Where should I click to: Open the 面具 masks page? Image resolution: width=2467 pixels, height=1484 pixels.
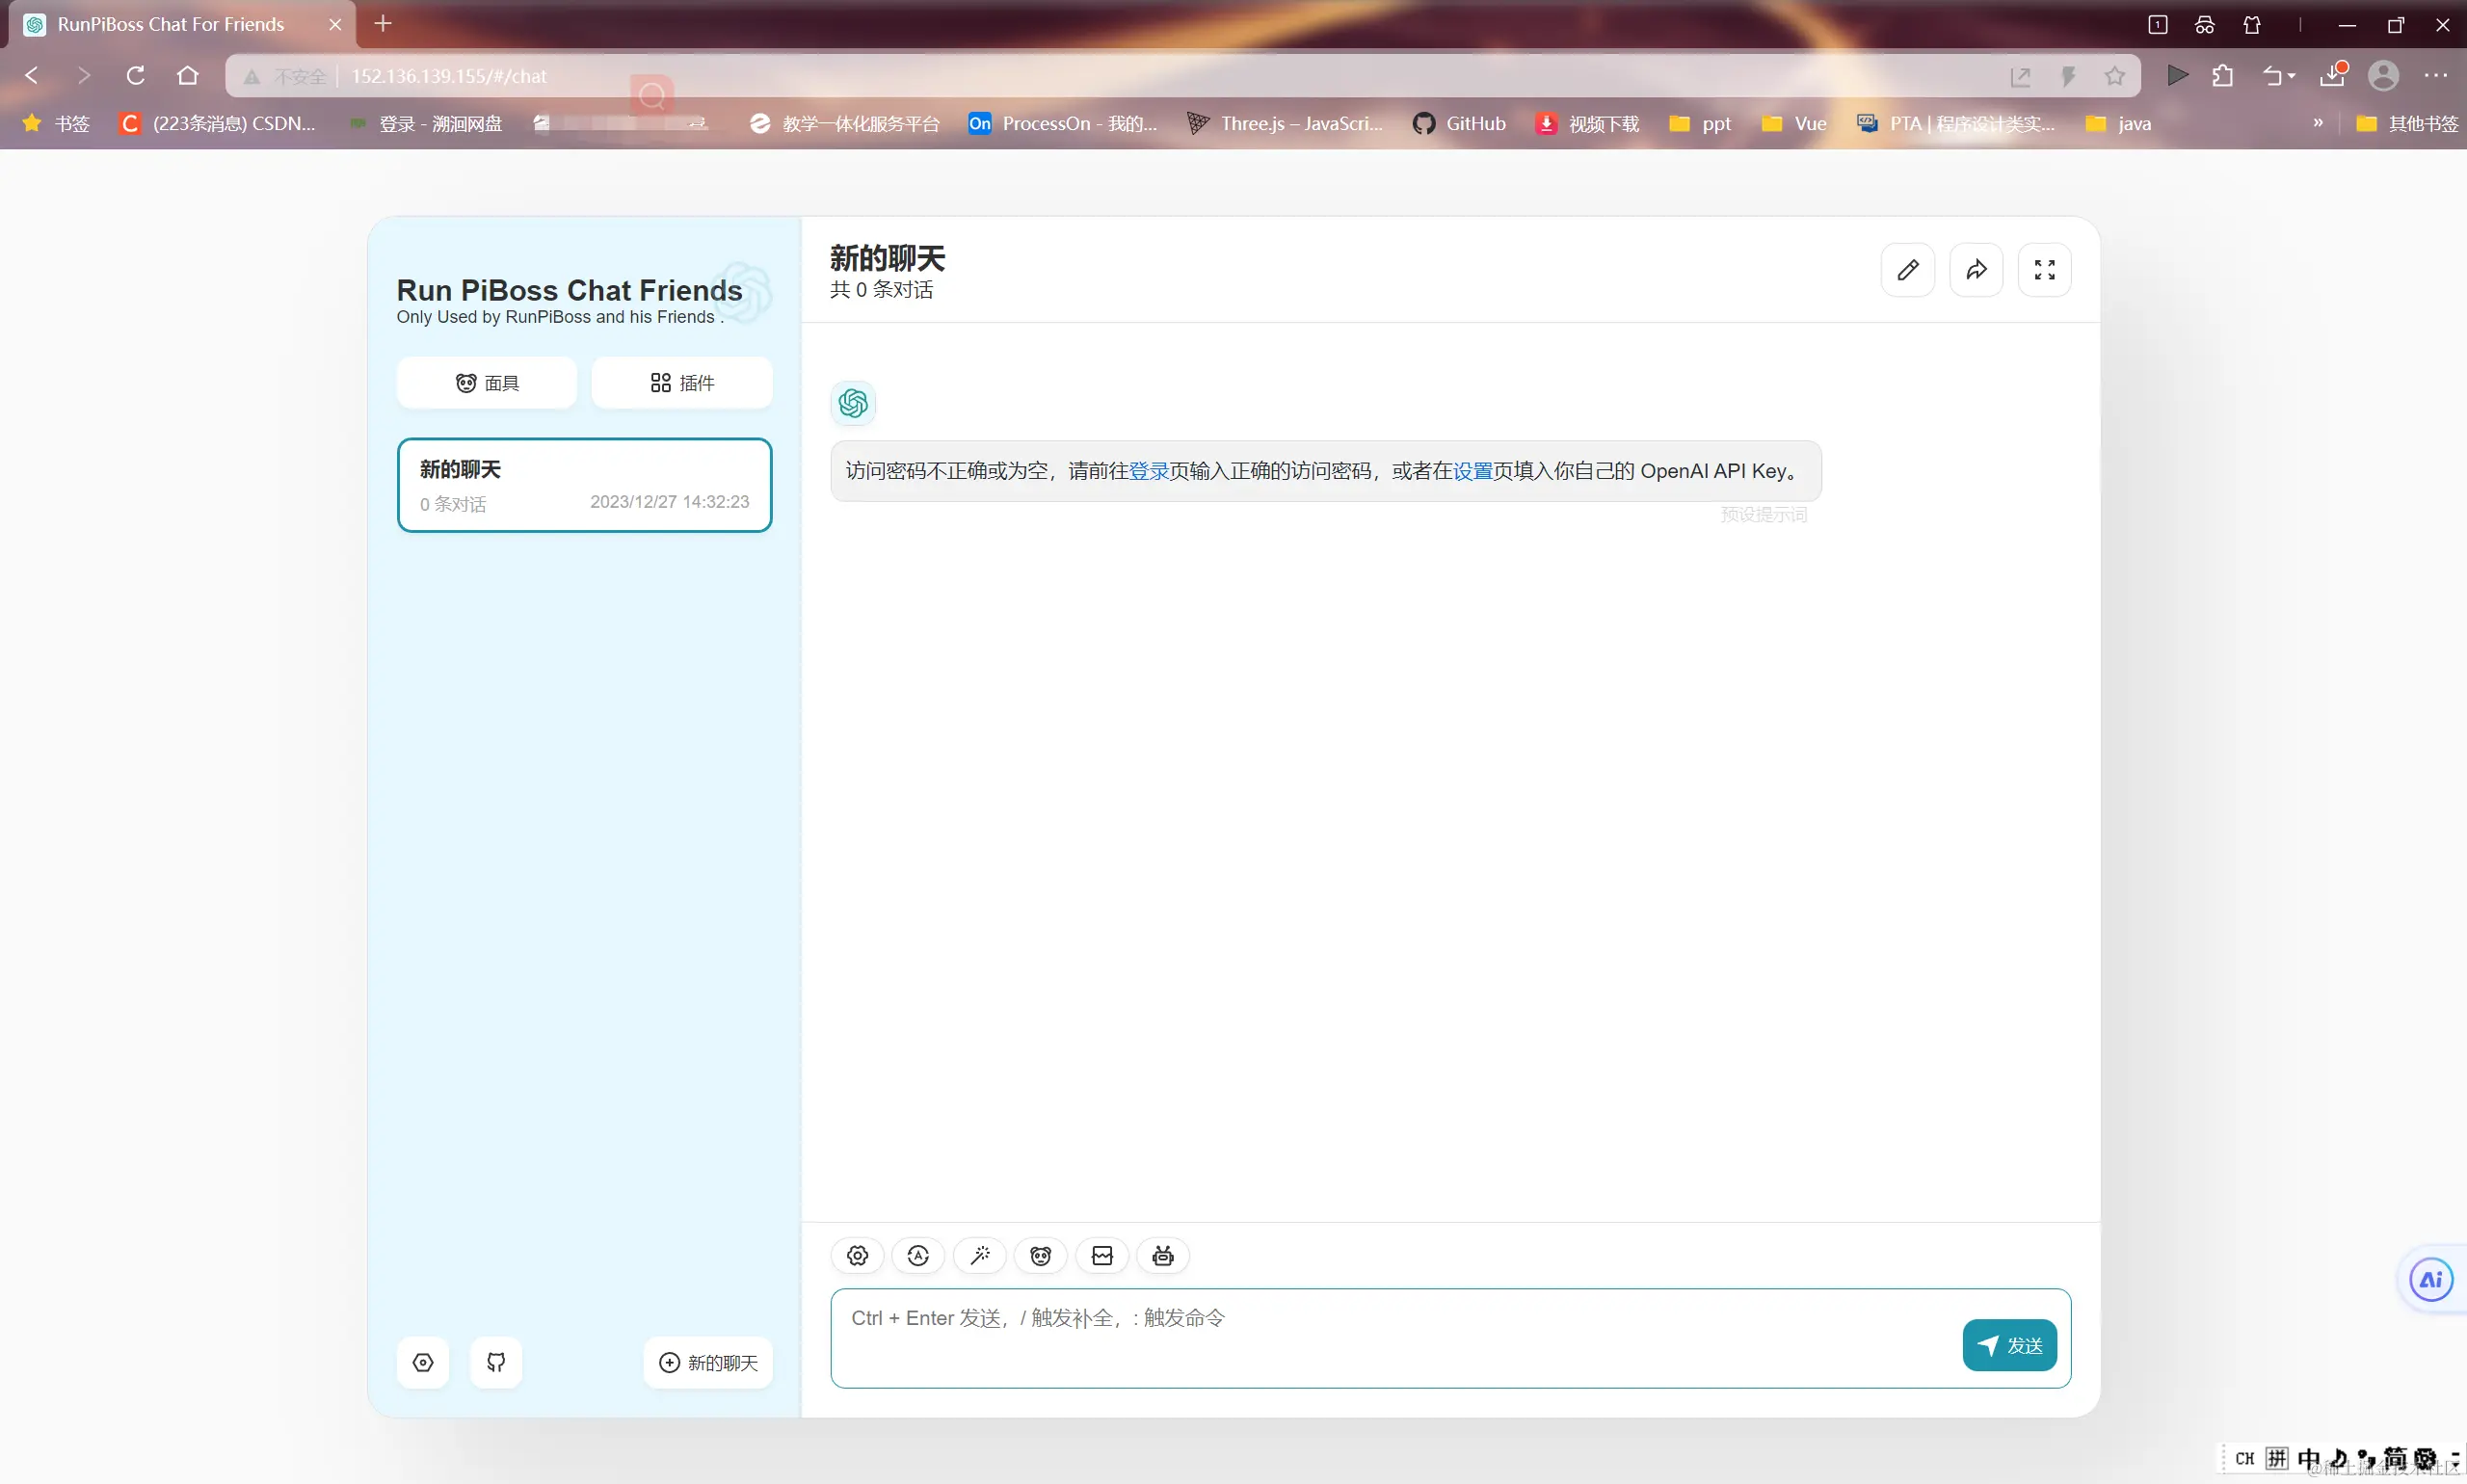pos(487,383)
